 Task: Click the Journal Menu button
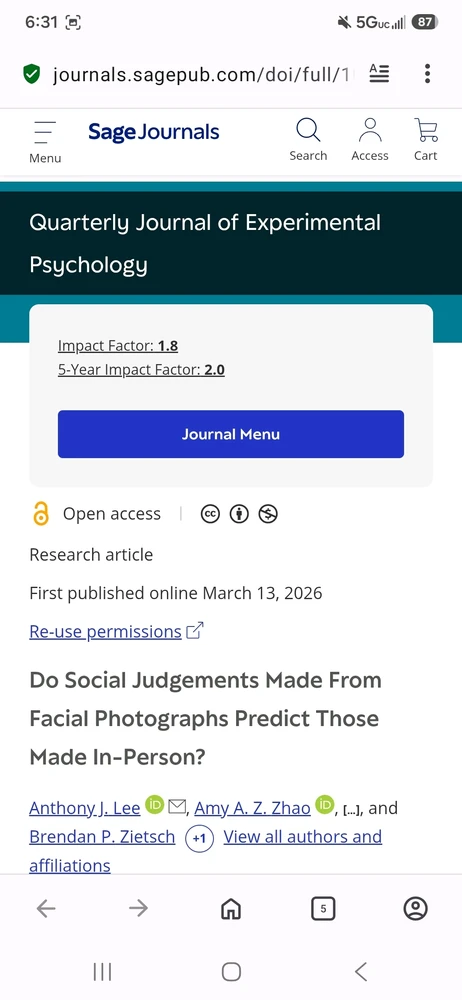[231, 434]
